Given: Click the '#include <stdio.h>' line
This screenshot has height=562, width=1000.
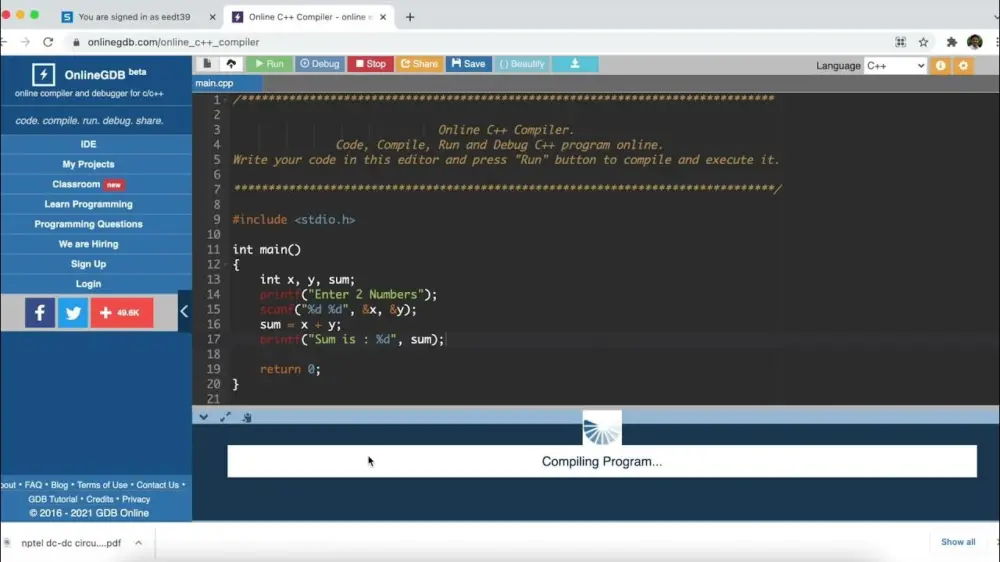Looking at the screenshot, I should pyautogui.click(x=293, y=219).
